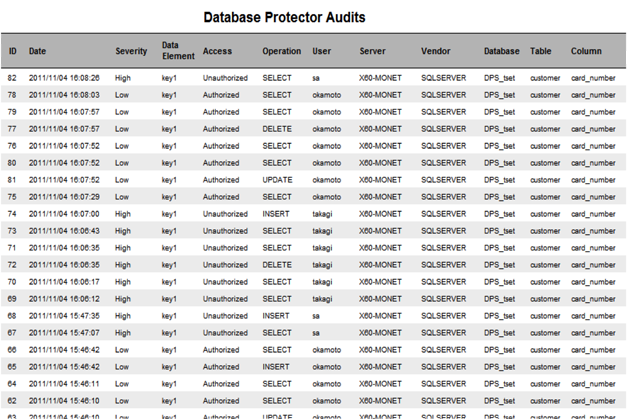The image size is (627, 420).
Task: Click the Table column header
Action: (540, 50)
